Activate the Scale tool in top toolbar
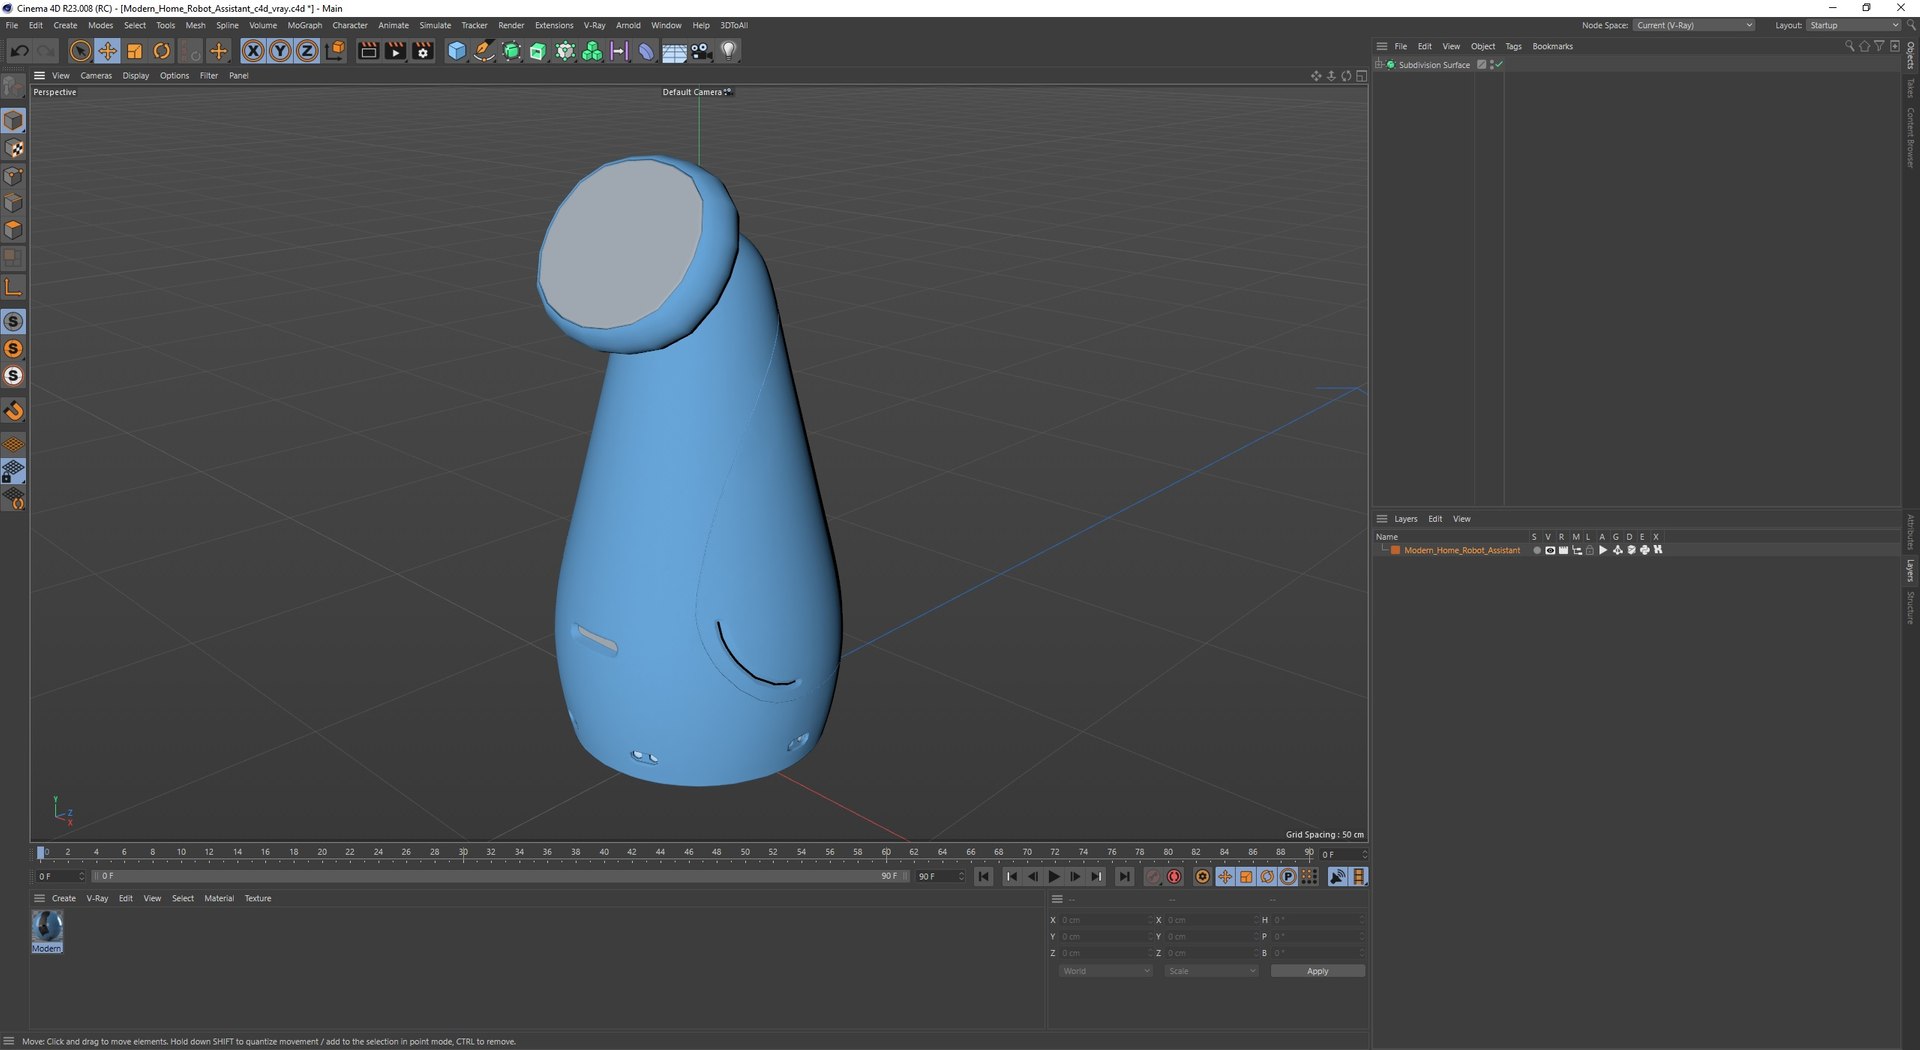 tap(134, 51)
